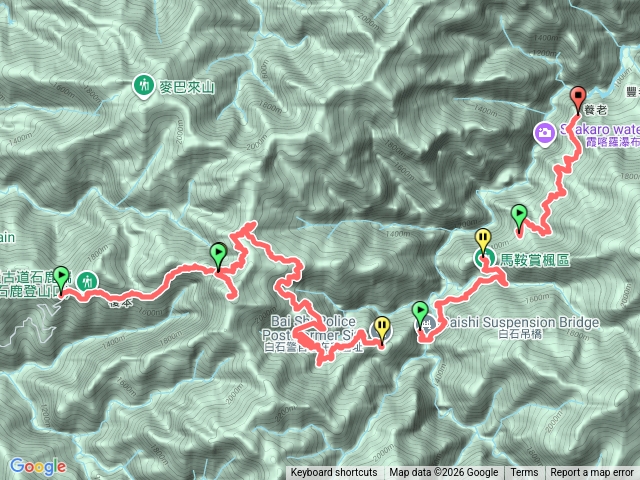Open Keyboard shortcuts
640x480 pixels.
pos(334,473)
